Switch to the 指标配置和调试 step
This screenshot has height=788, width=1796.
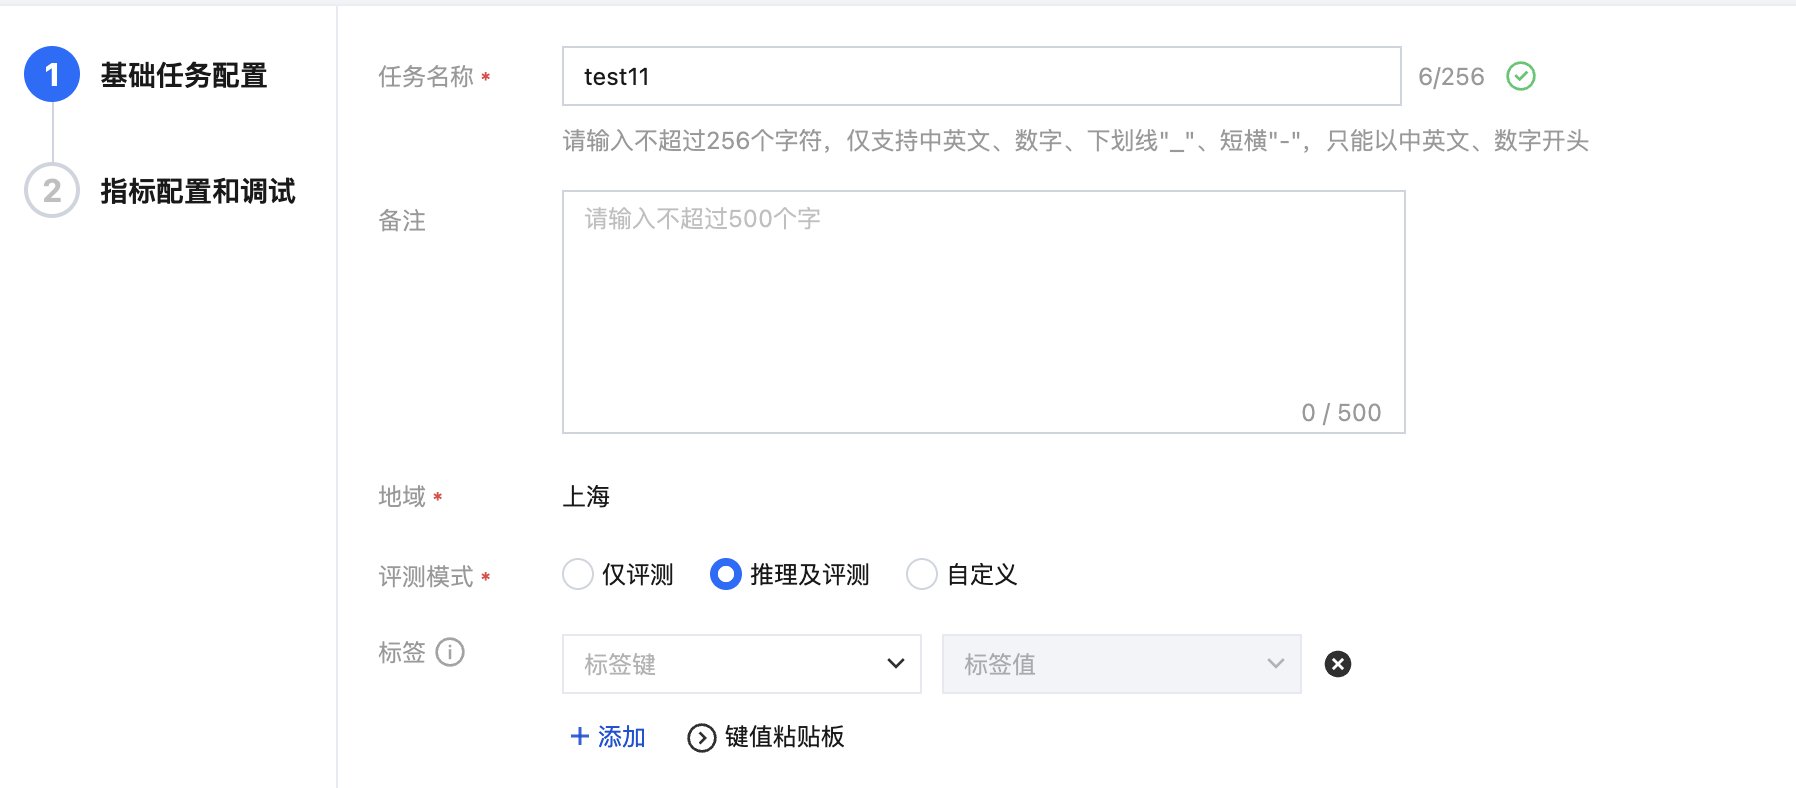tap(198, 190)
